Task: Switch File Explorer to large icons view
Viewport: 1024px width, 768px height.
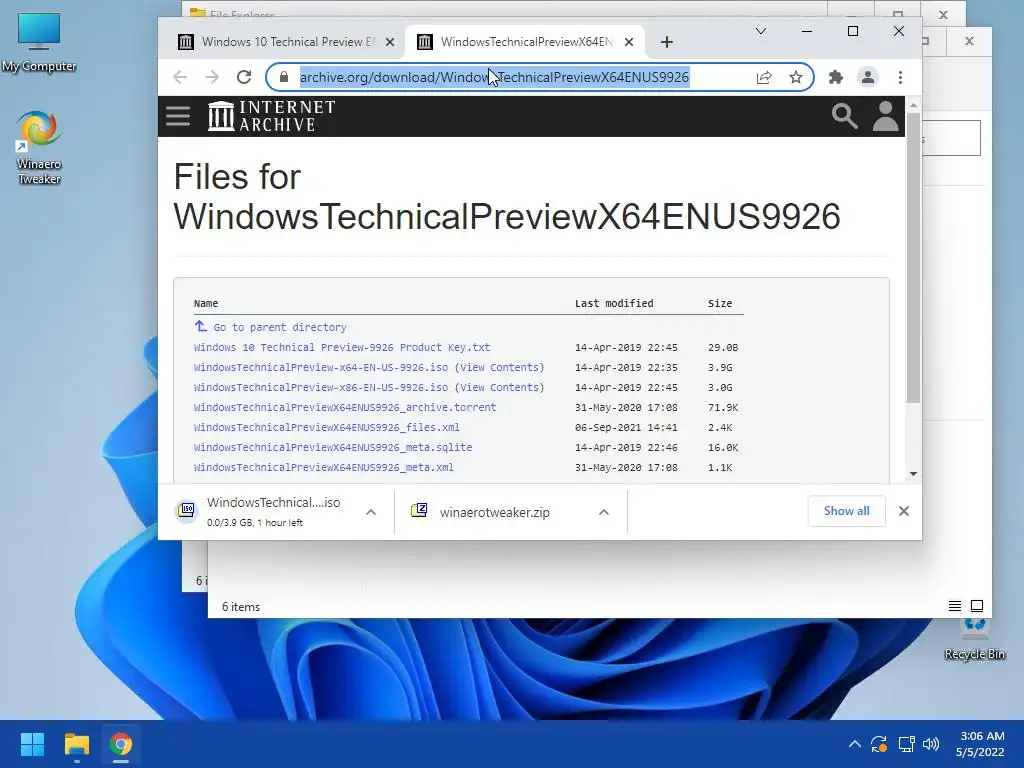Action: pos(977,606)
